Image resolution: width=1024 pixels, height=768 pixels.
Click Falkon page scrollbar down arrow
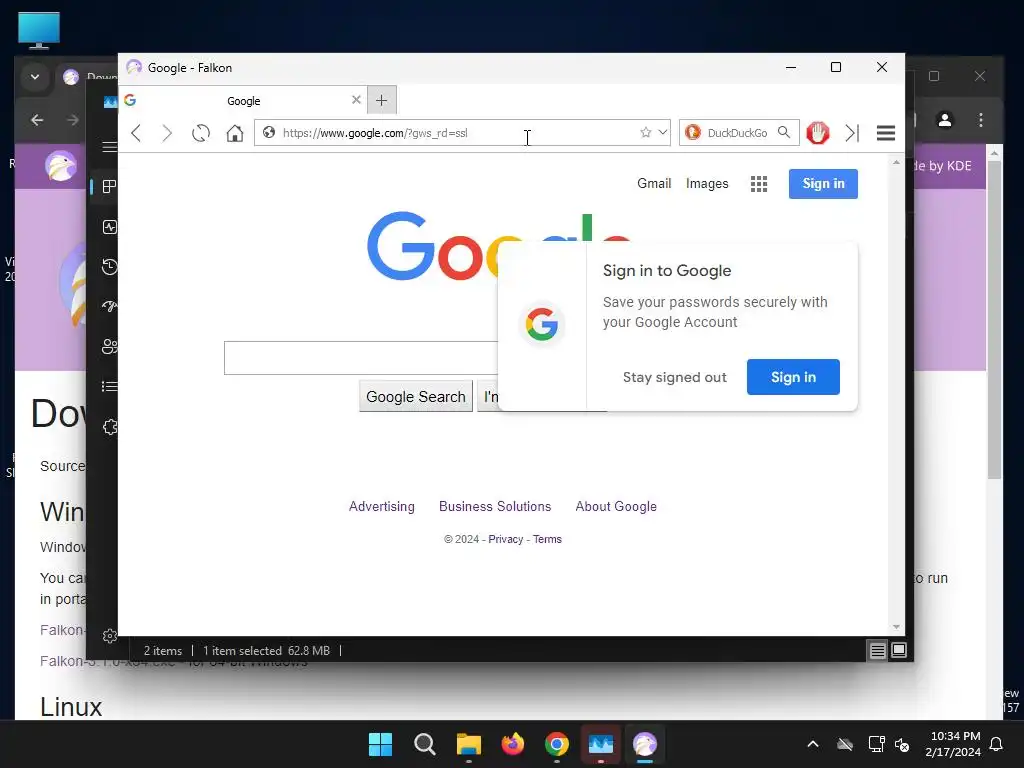pos(896,627)
